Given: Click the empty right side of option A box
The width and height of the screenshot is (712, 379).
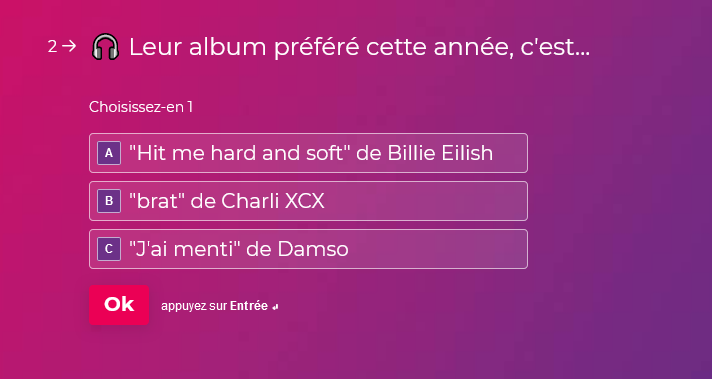Looking at the screenshot, I should point(509,153).
